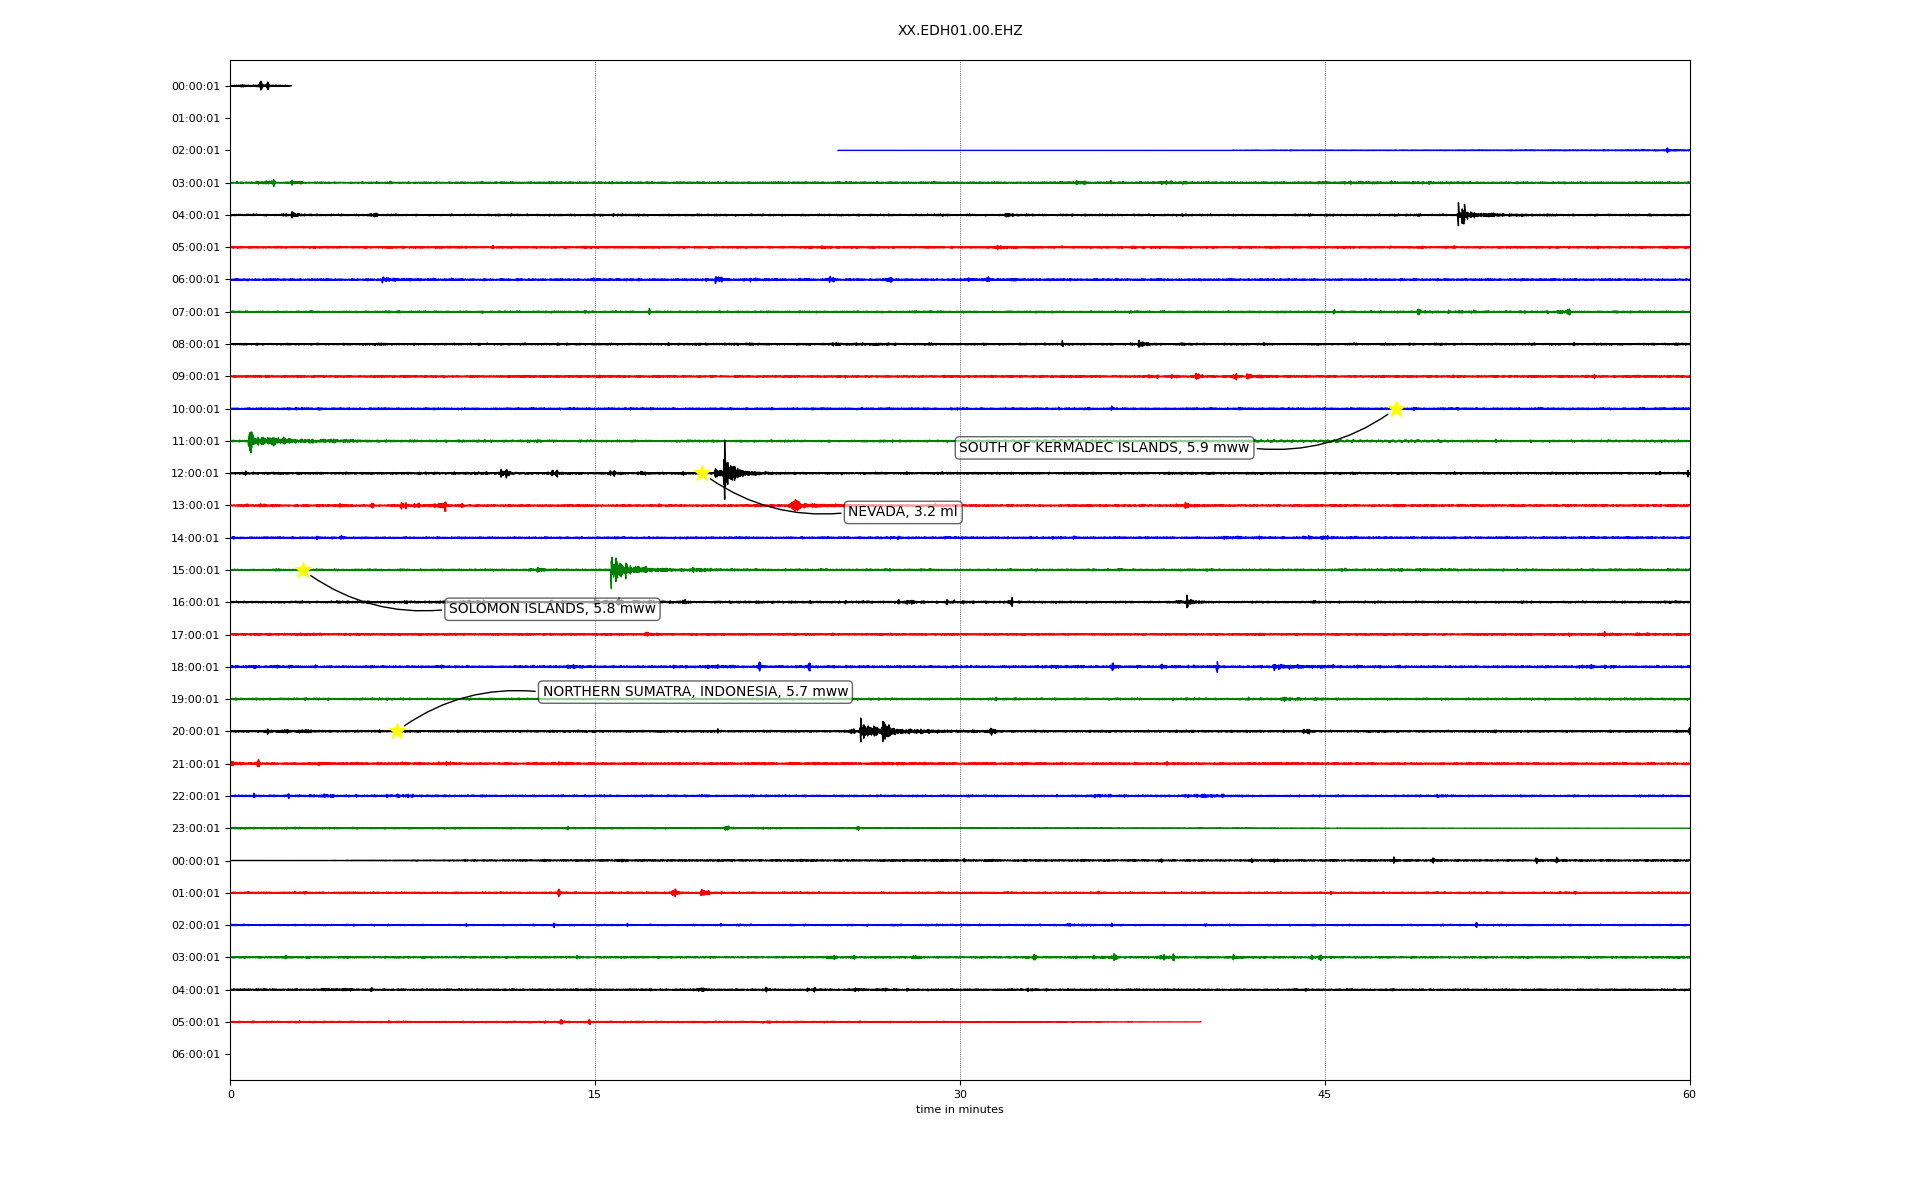This screenshot has width=1920, height=1200.
Task: Click the 45 tick label on time axis
Action: (1325, 1094)
